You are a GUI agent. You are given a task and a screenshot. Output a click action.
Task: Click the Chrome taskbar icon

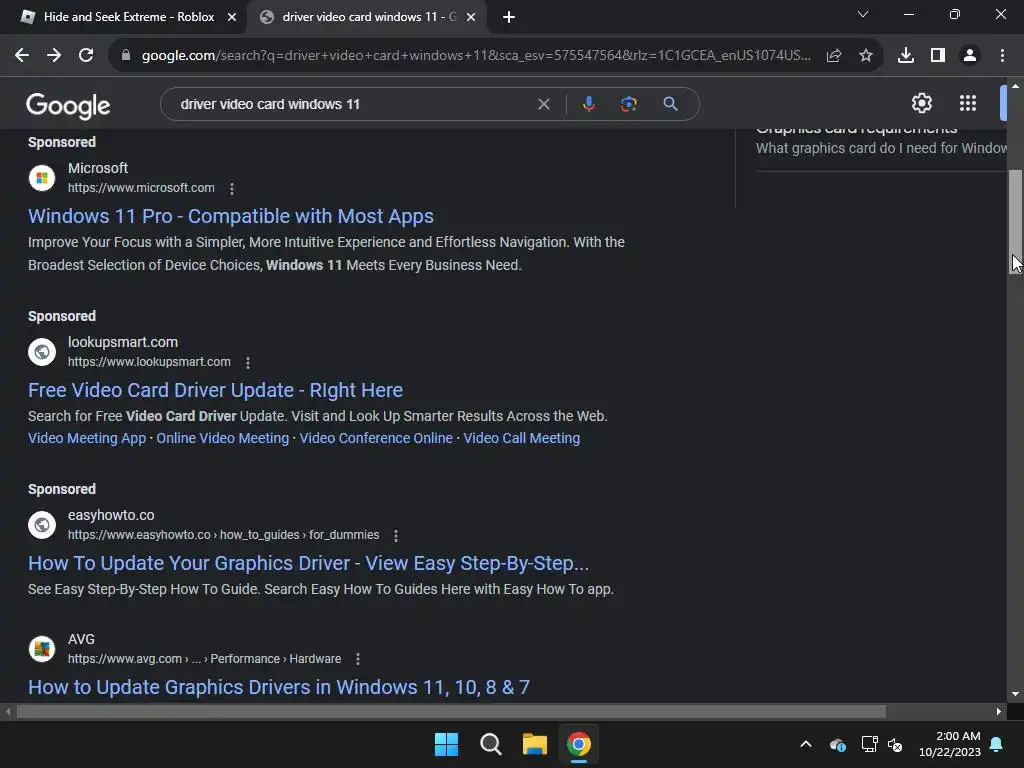coord(579,744)
